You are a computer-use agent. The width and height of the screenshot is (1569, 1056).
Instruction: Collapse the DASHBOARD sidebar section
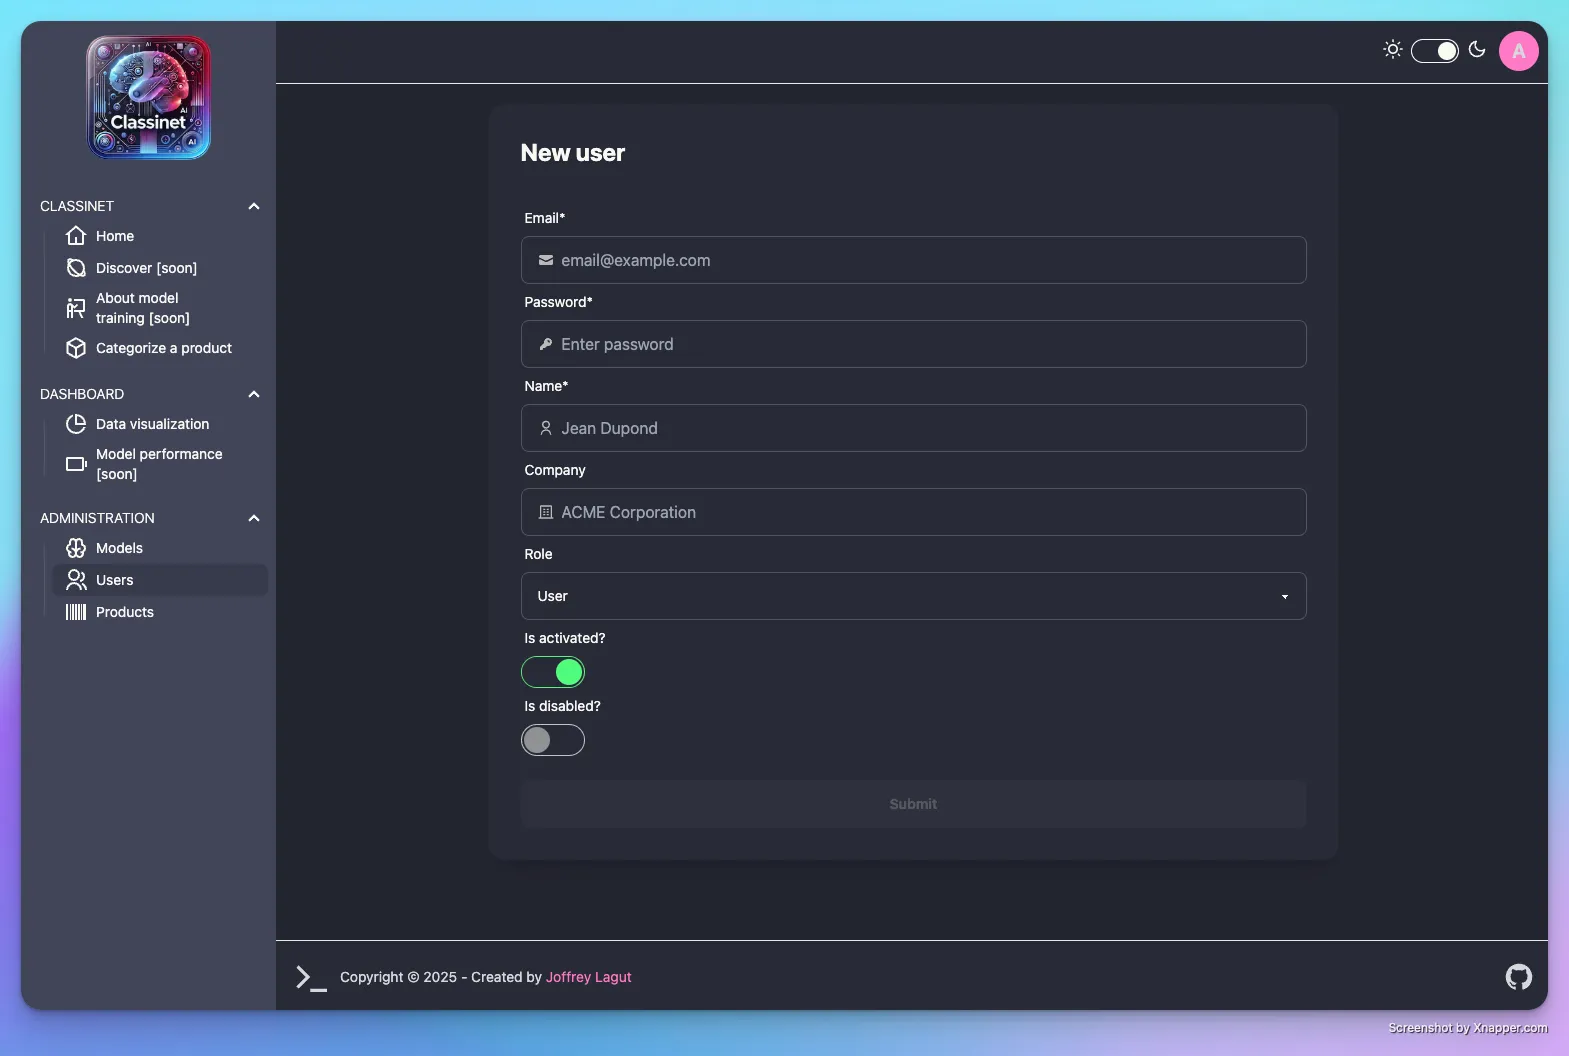(x=254, y=394)
